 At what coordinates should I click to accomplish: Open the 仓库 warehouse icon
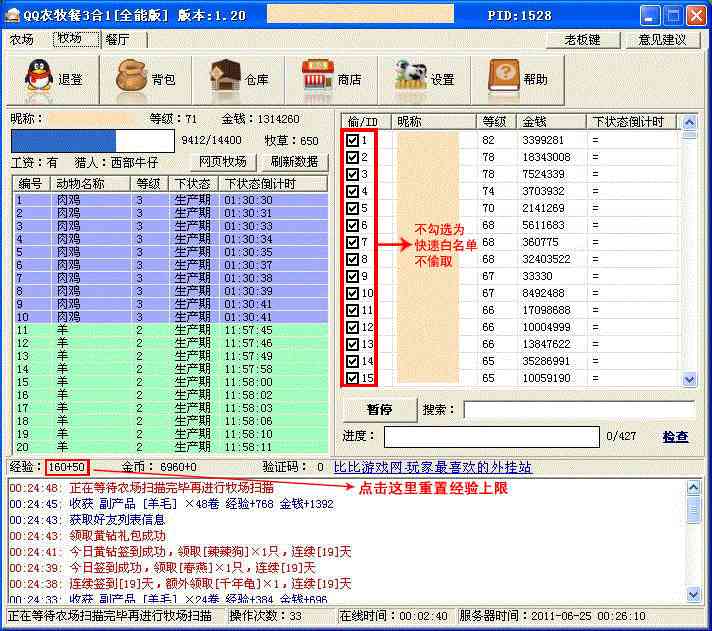click(x=226, y=77)
